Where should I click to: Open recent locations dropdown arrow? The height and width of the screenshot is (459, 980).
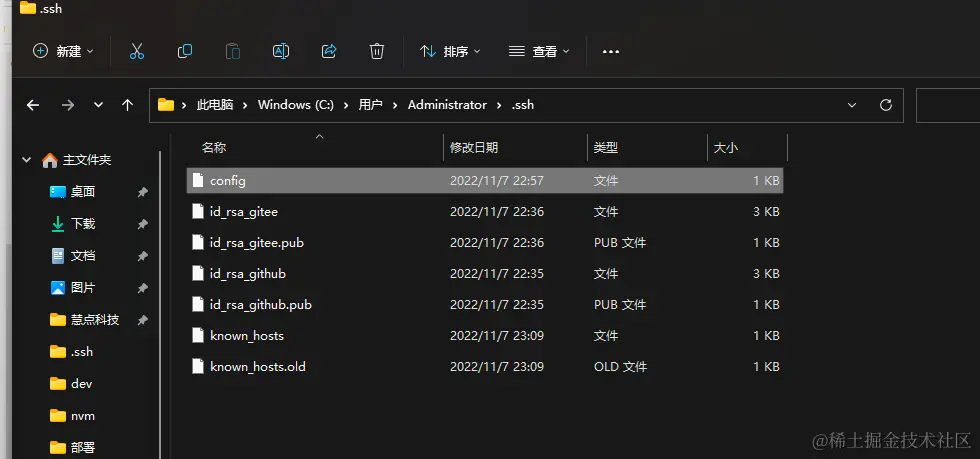click(98, 105)
